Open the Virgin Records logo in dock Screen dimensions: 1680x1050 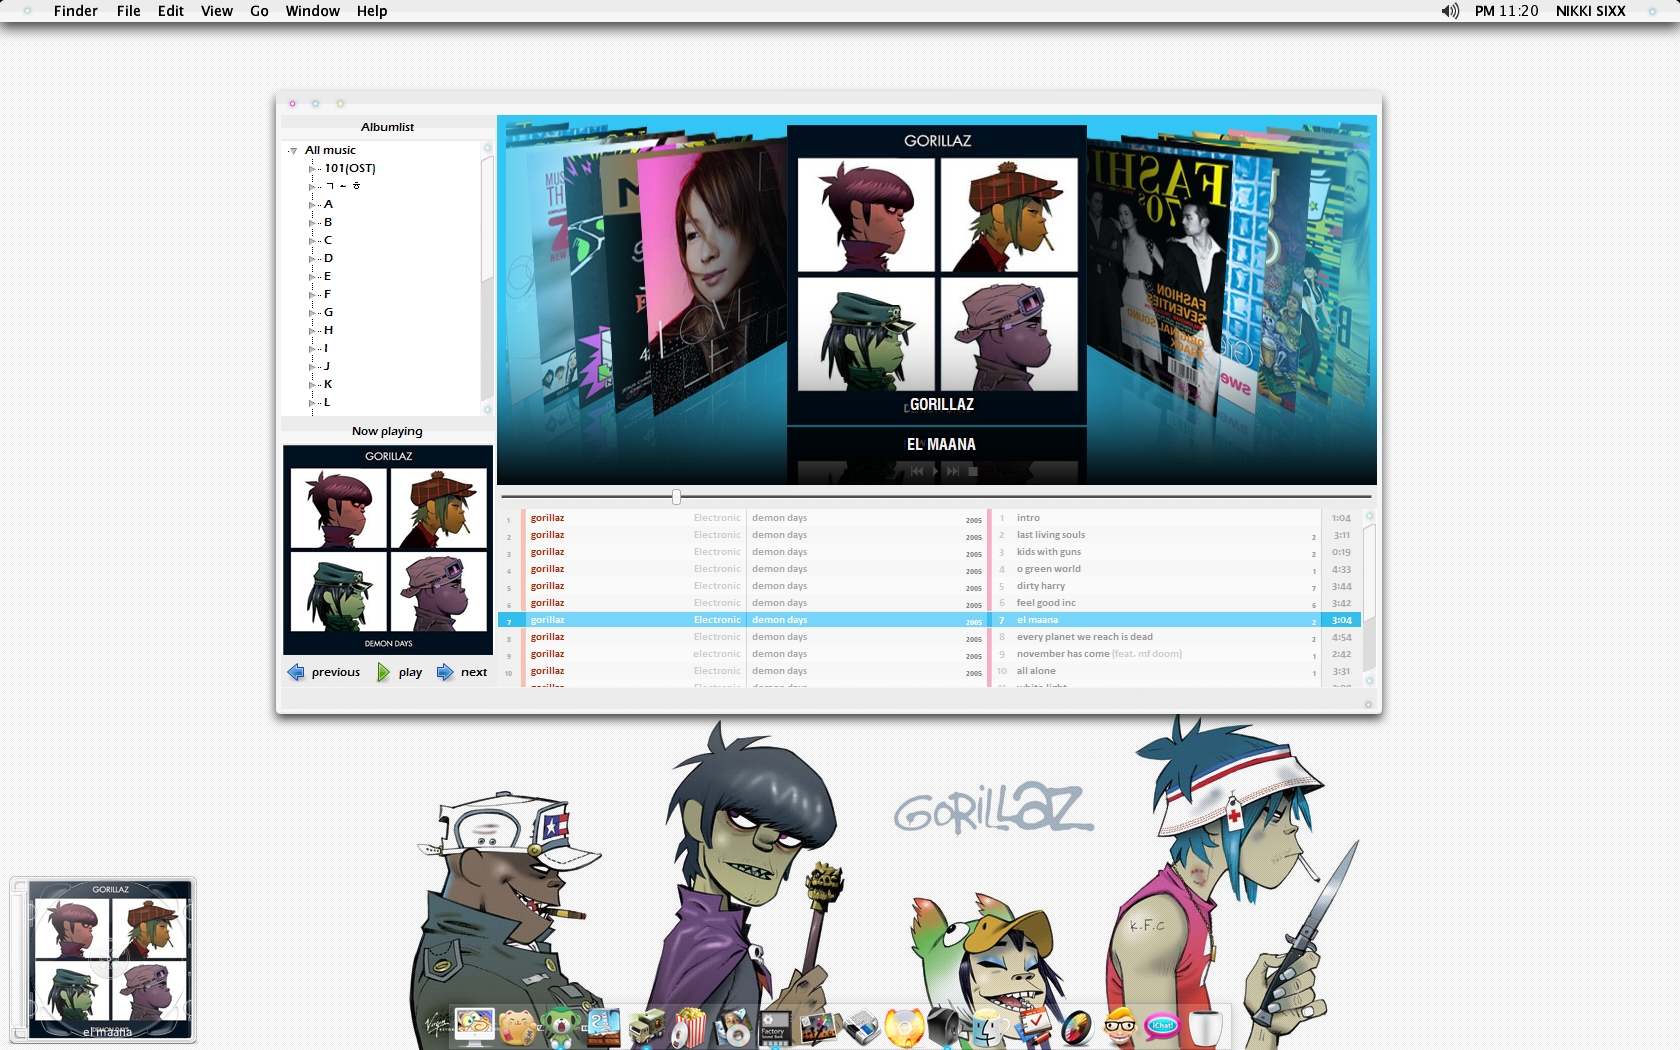pyautogui.click(x=438, y=1027)
